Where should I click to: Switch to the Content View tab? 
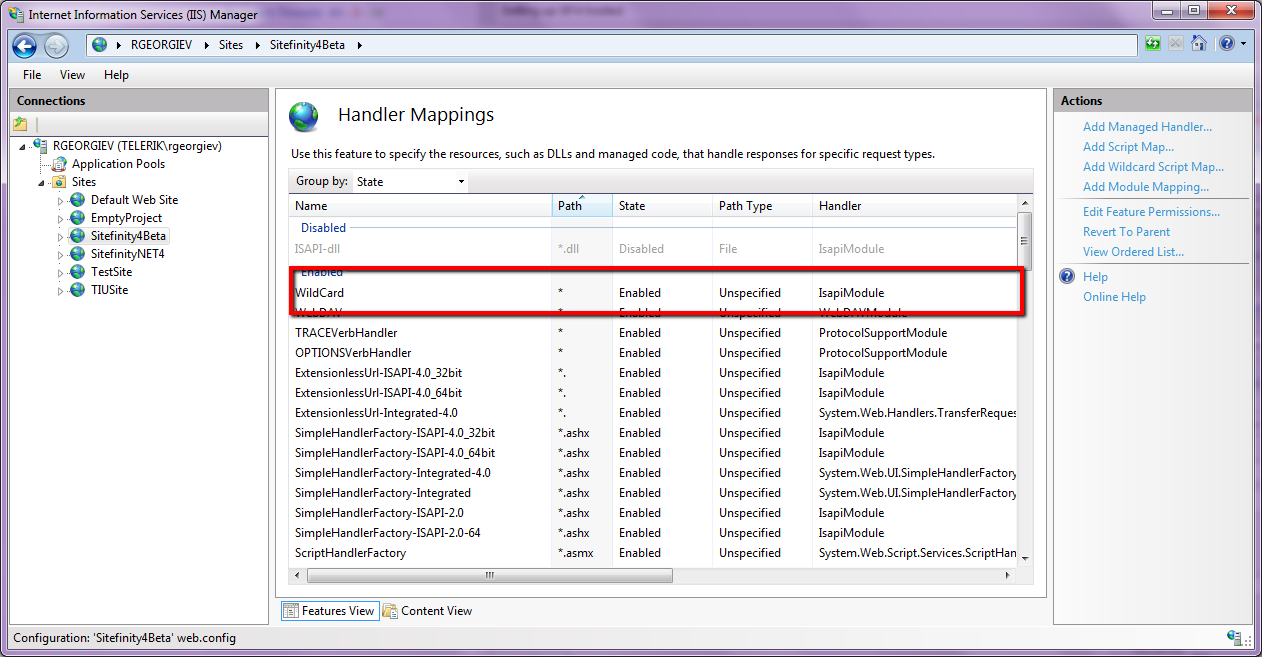point(427,611)
